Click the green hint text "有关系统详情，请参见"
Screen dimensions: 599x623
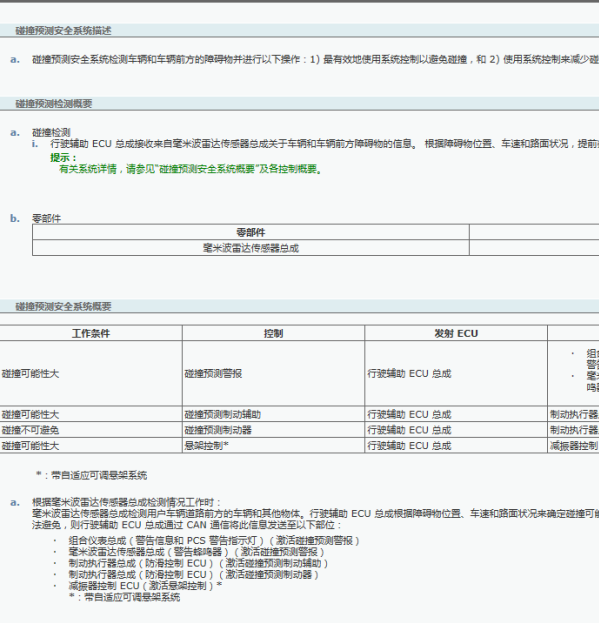(191, 169)
